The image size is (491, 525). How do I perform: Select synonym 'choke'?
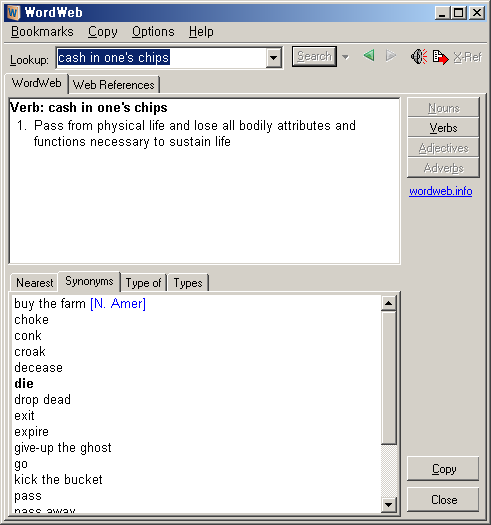(x=31, y=320)
